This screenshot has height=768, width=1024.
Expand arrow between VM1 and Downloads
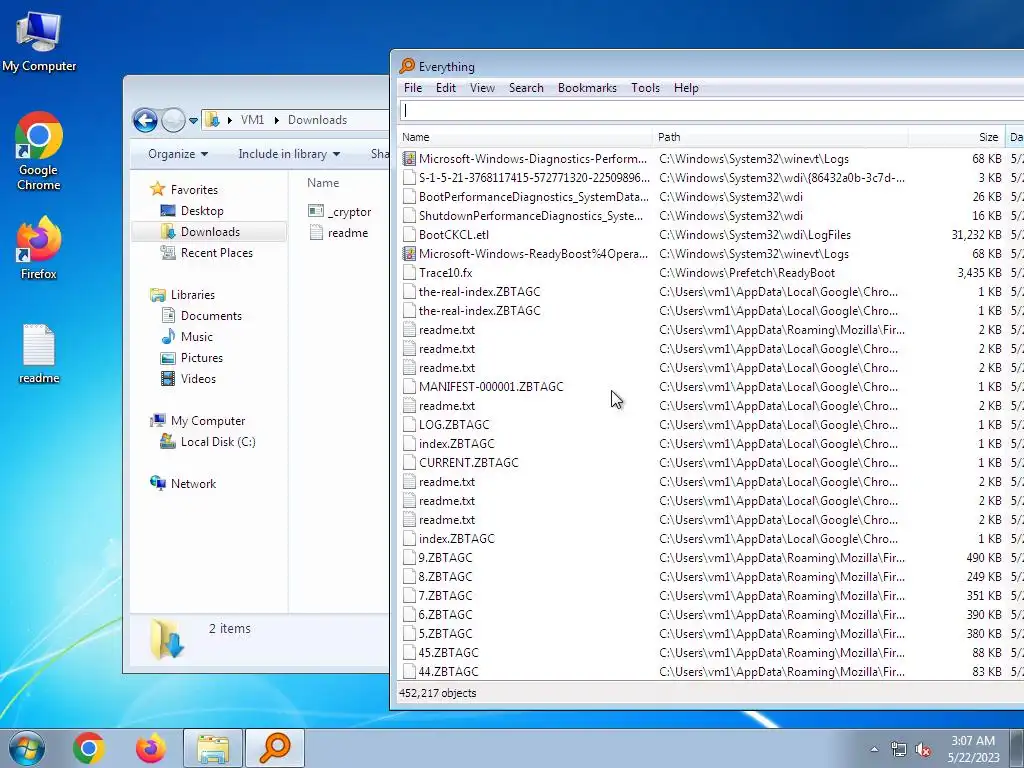277,120
